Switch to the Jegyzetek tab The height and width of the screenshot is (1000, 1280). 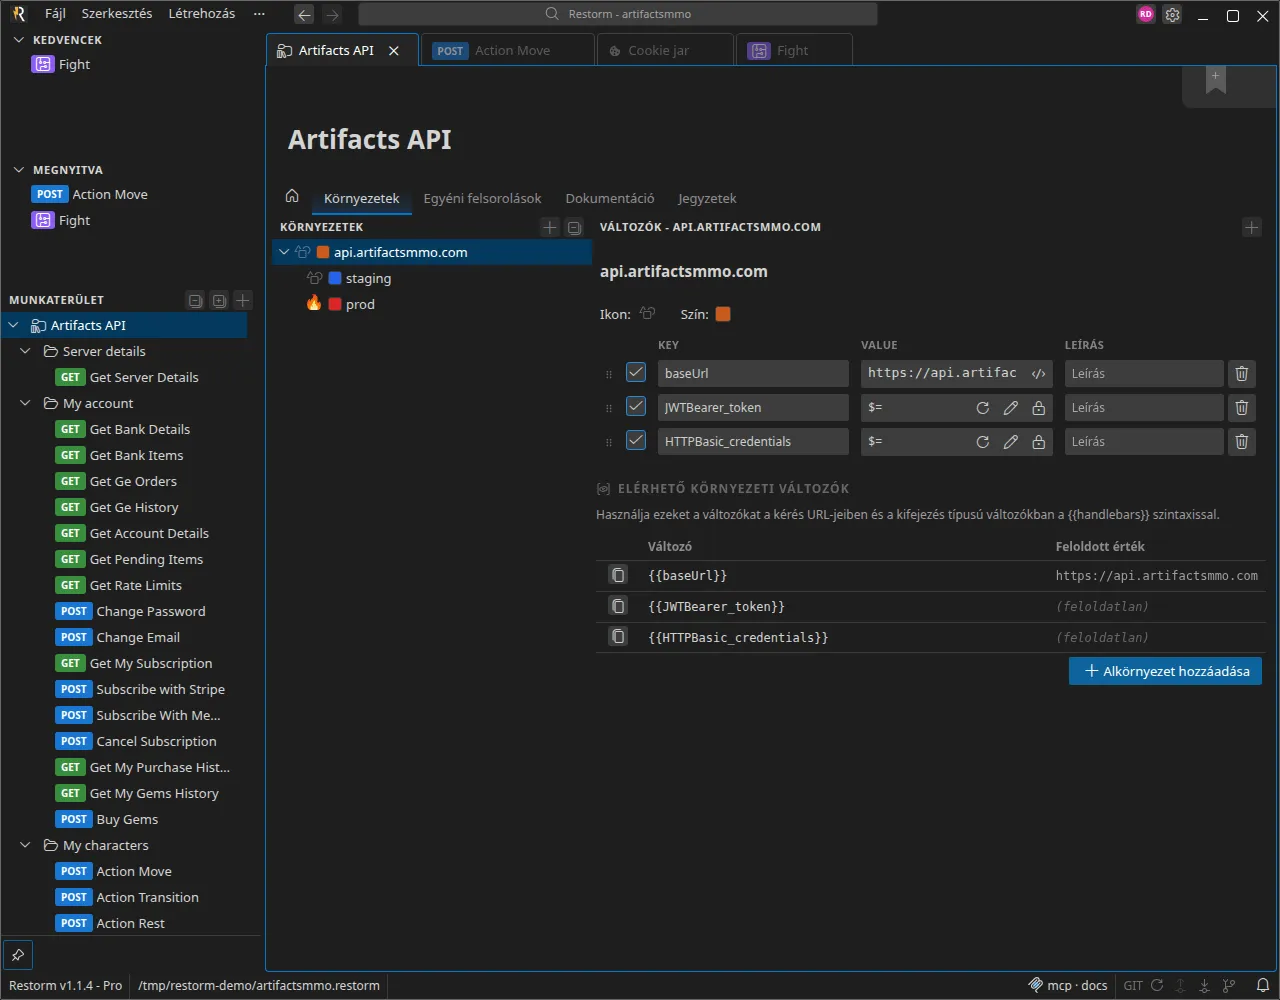point(707,198)
